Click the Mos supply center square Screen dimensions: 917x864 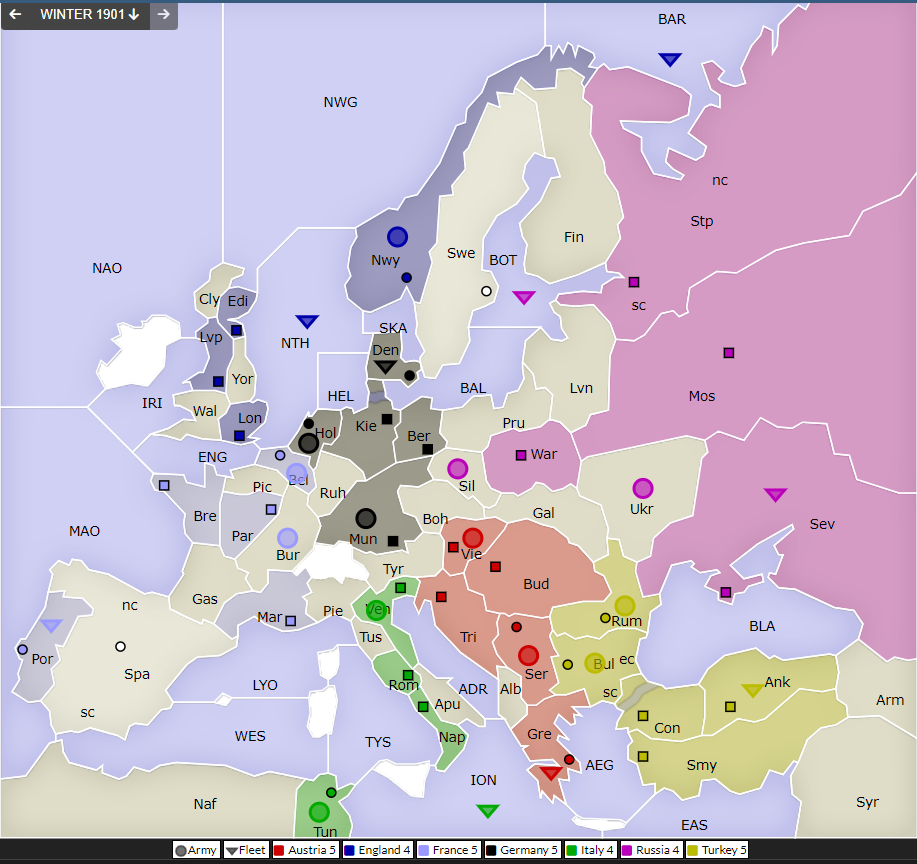point(729,353)
